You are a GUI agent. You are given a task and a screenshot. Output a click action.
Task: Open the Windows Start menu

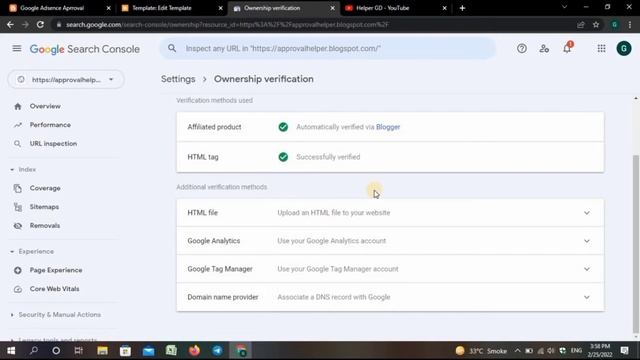click(x=11, y=351)
